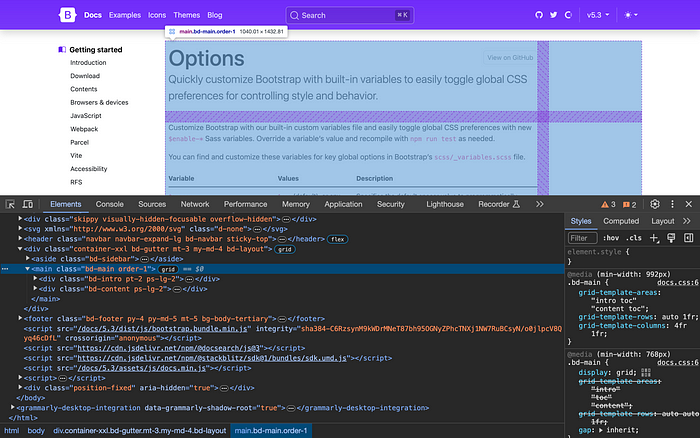Open the Twitter icon link in navbar
This screenshot has width=700, height=438.
tap(554, 15)
